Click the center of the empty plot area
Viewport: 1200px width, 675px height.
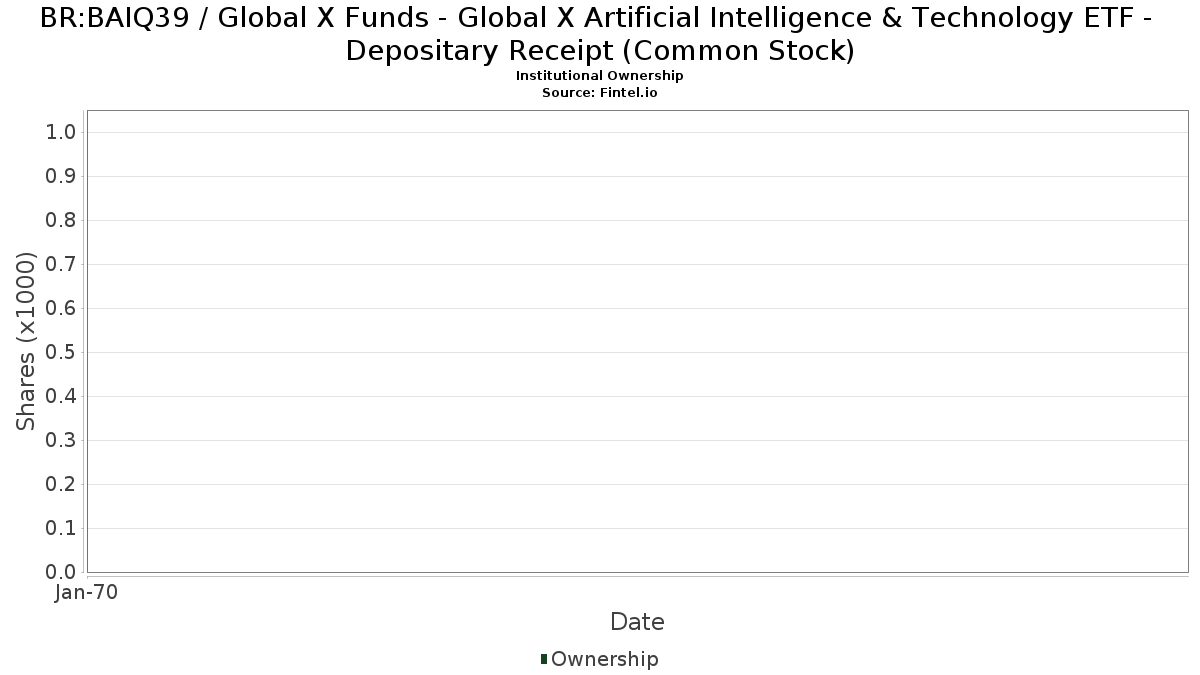tap(637, 341)
